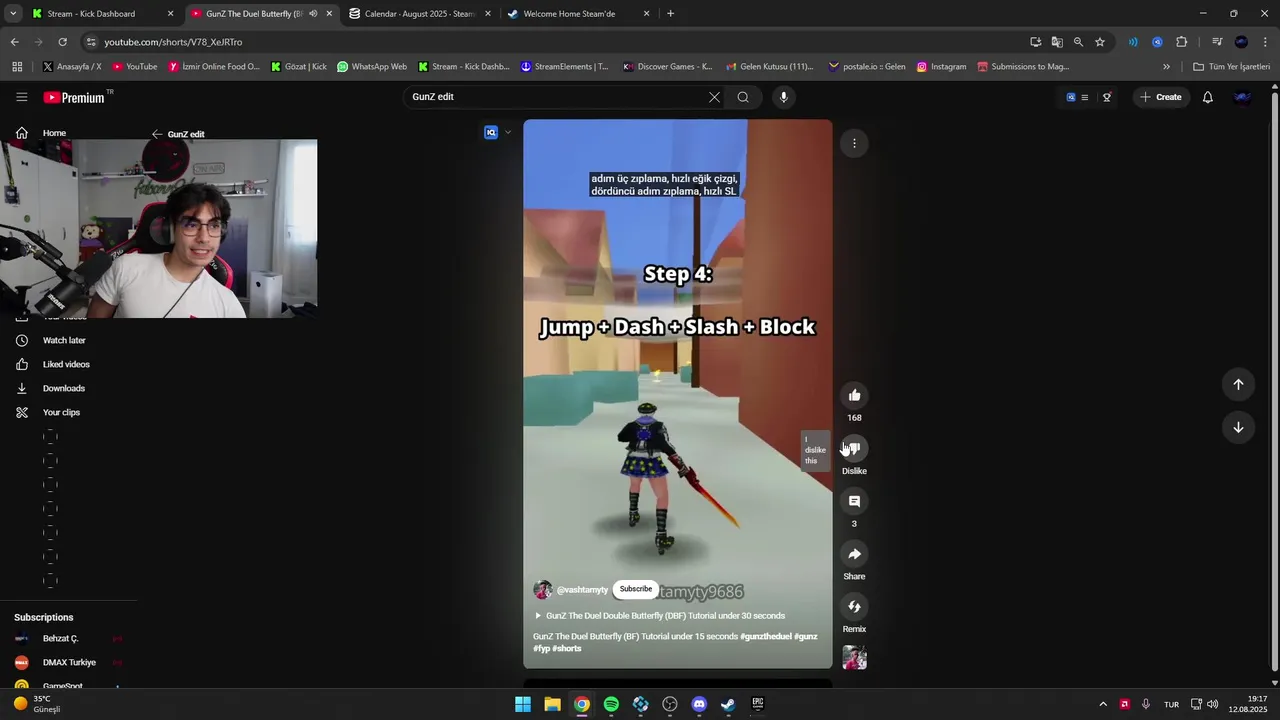Show more bookmarks with double chevron
1280x720 pixels.
click(x=1166, y=67)
